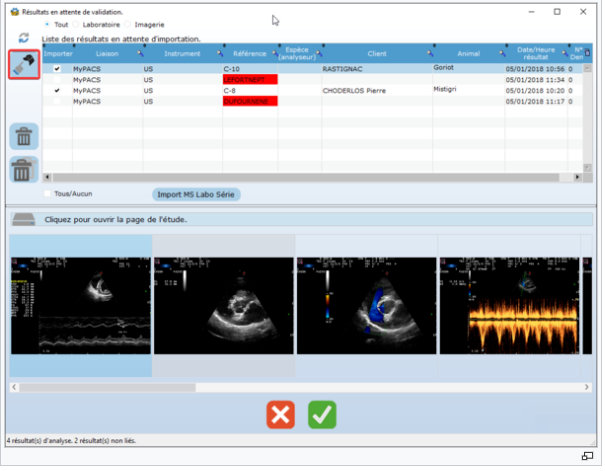
Task: Click the refresh results icon
Action: tap(24, 37)
